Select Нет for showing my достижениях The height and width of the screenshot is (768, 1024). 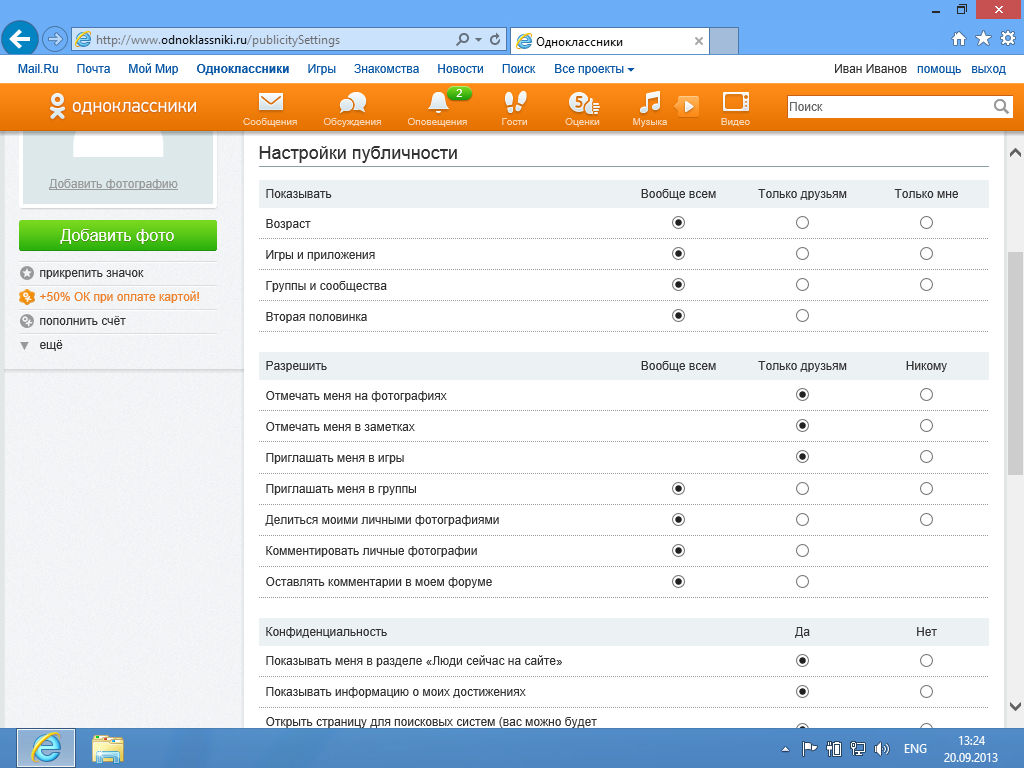tap(926, 692)
